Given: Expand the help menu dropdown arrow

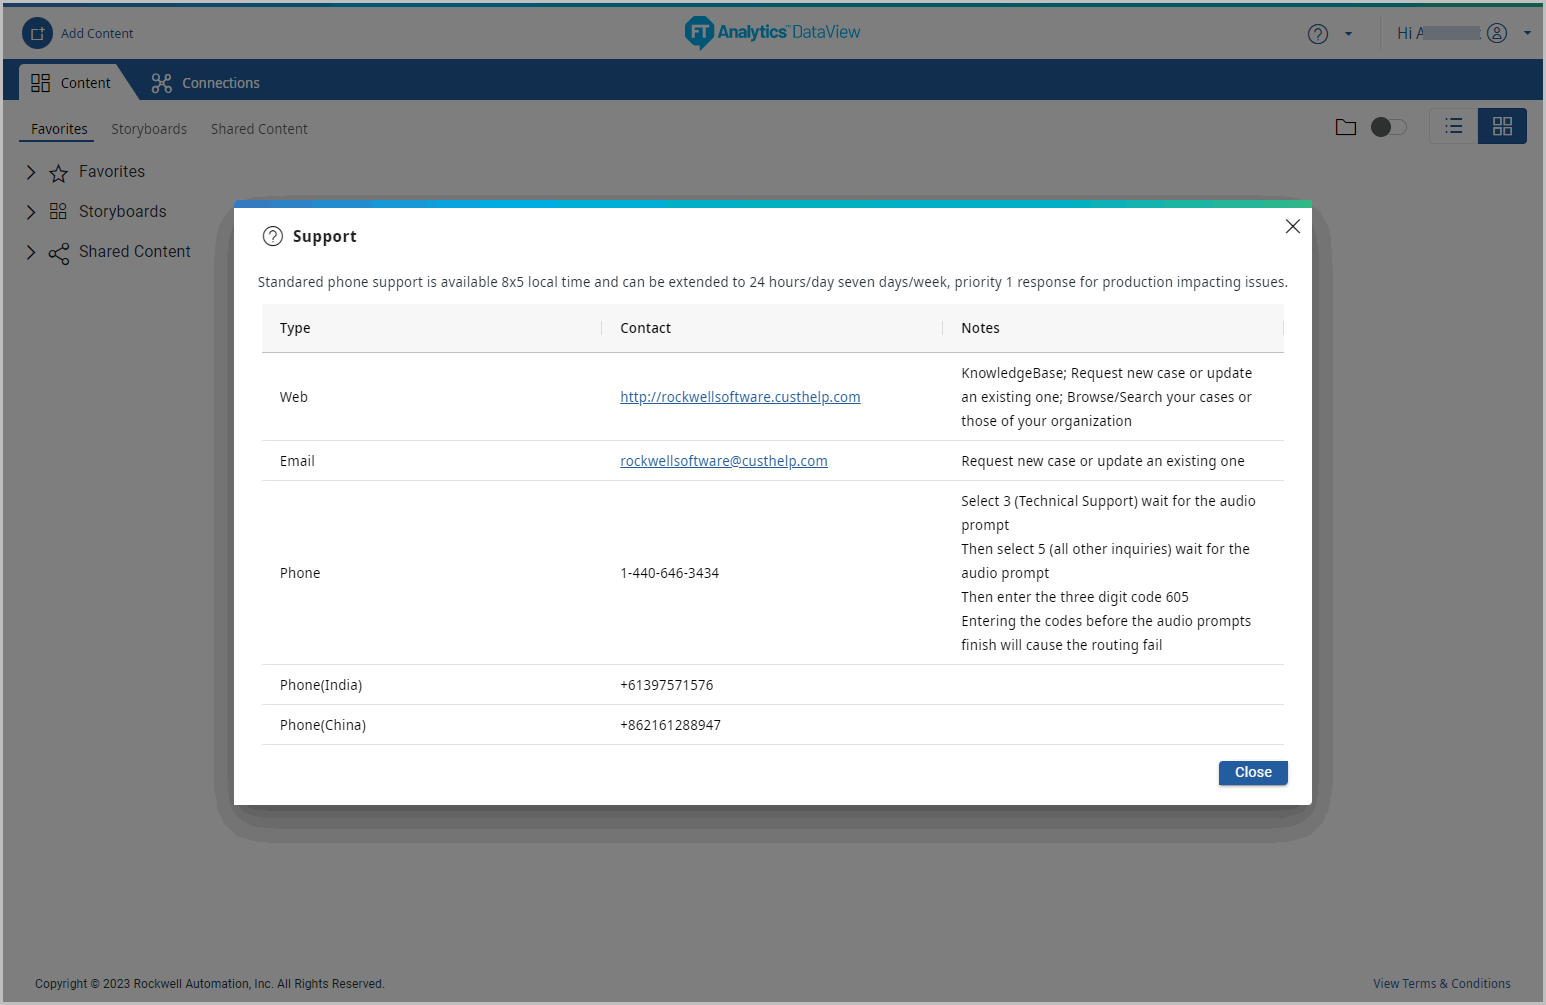Looking at the screenshot, I should (x=1348, y=34).
